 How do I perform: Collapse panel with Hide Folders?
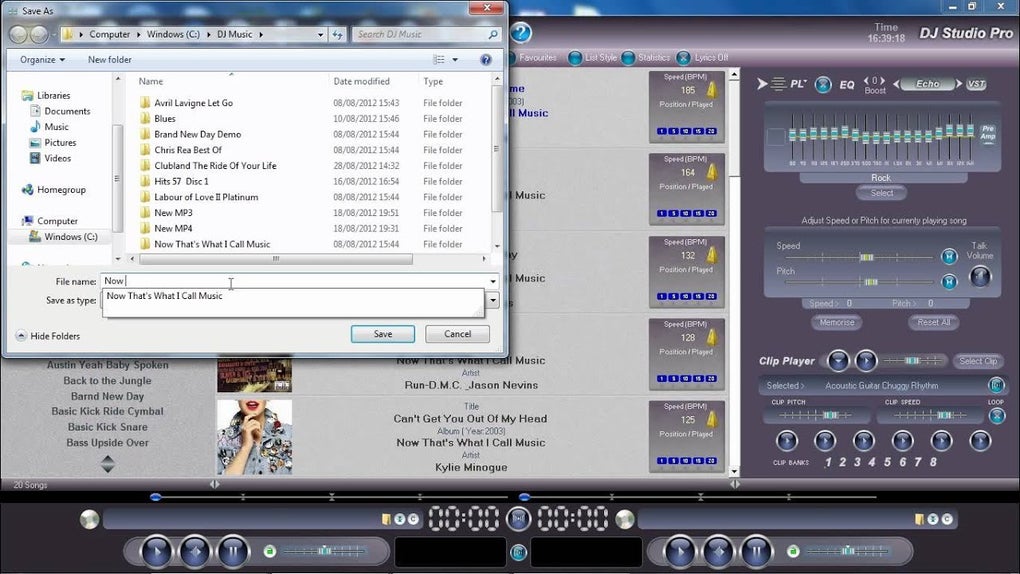click(x=48, y=336)
